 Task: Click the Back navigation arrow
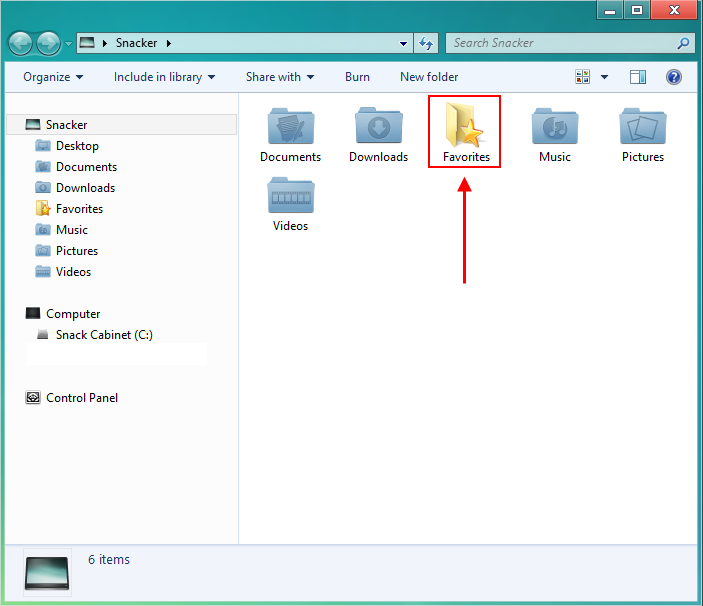tap(20, 43)
